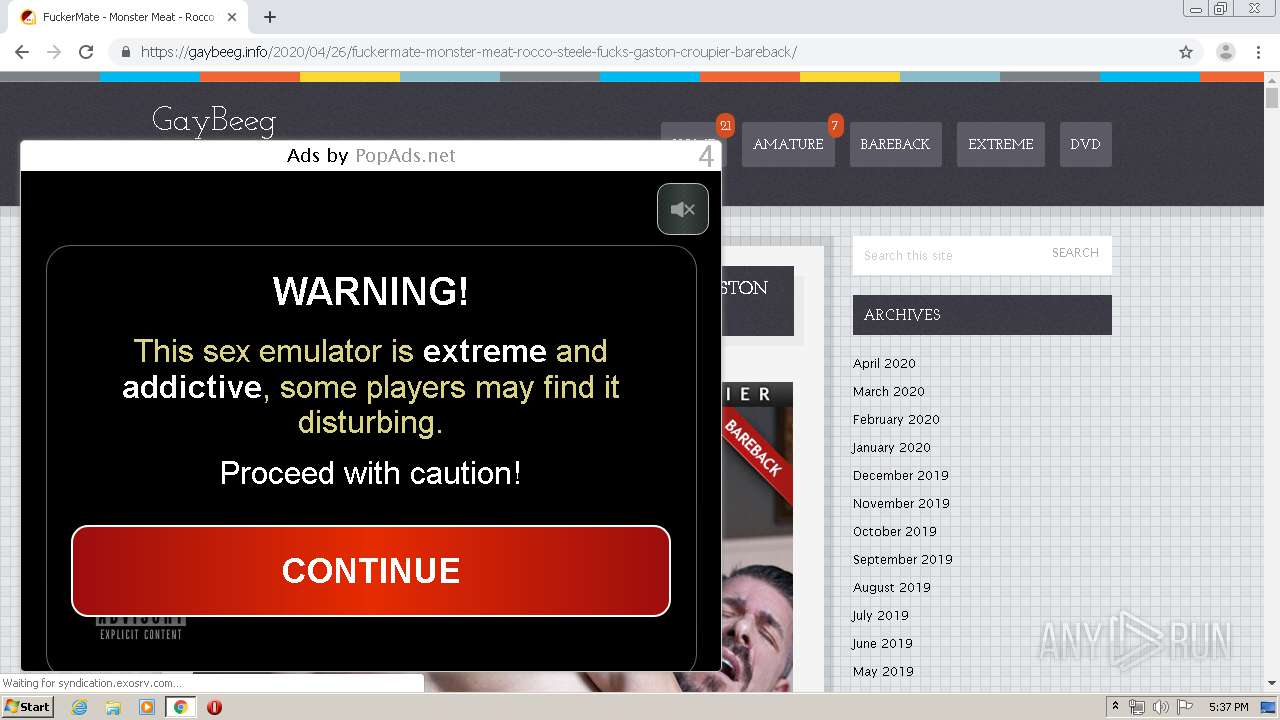Click the red Opera-style taskbar icon
1280x720 pixels.
pos(214,707)
